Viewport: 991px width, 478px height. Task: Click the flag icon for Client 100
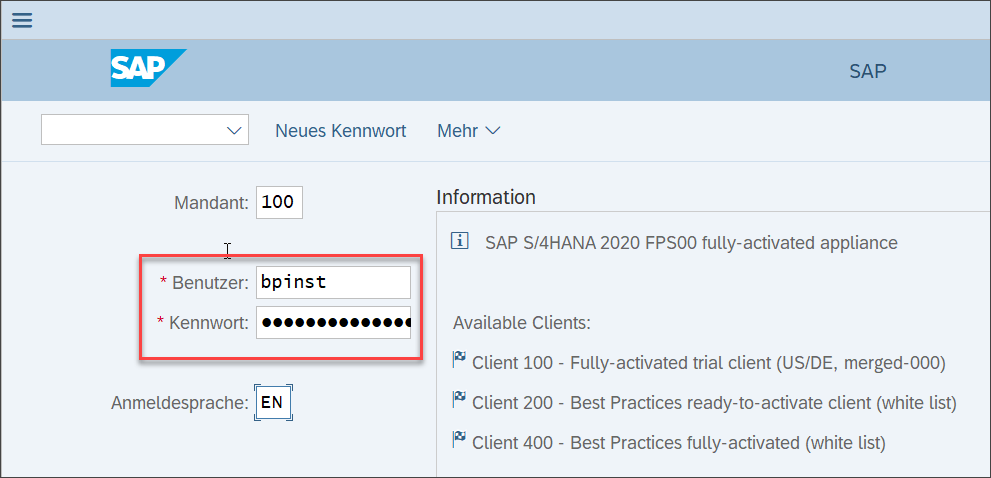[459, 360]
